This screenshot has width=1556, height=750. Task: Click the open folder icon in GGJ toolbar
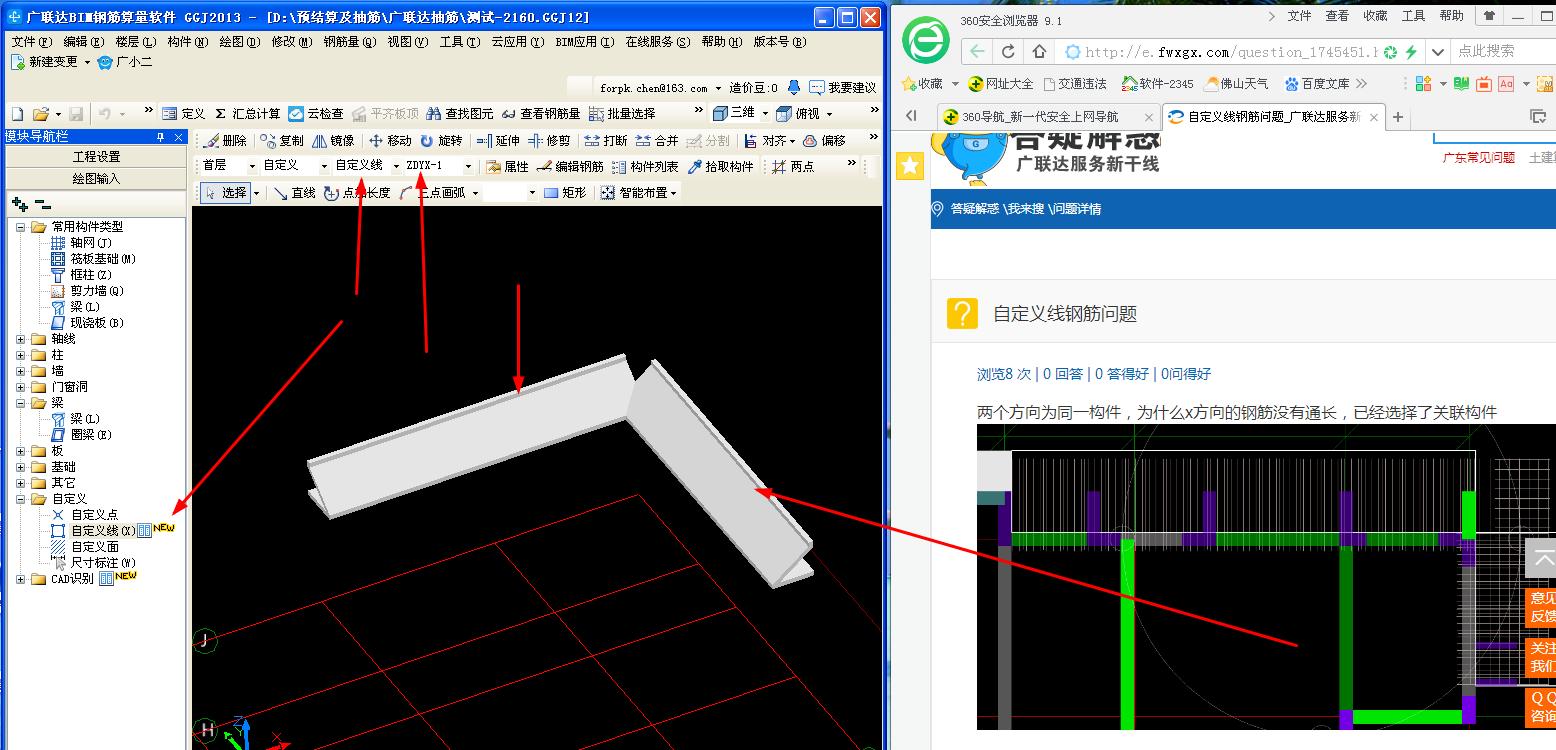coord(41,114)
